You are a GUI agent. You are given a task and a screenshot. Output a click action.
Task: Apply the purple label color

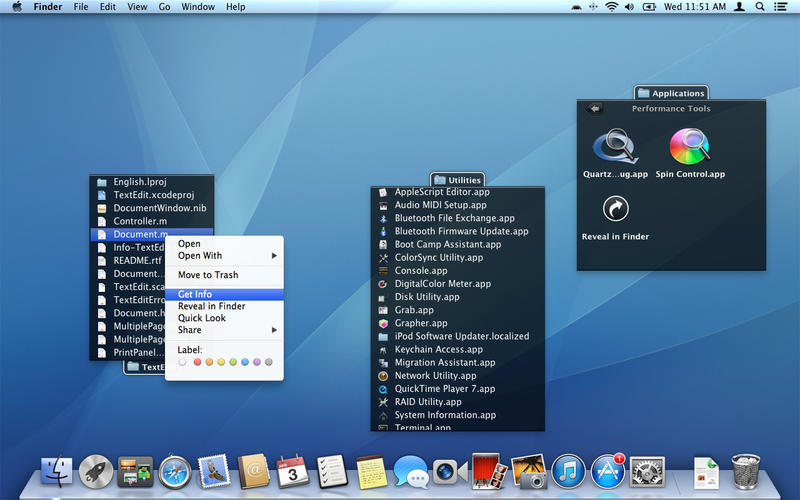(x=257, y=362)
